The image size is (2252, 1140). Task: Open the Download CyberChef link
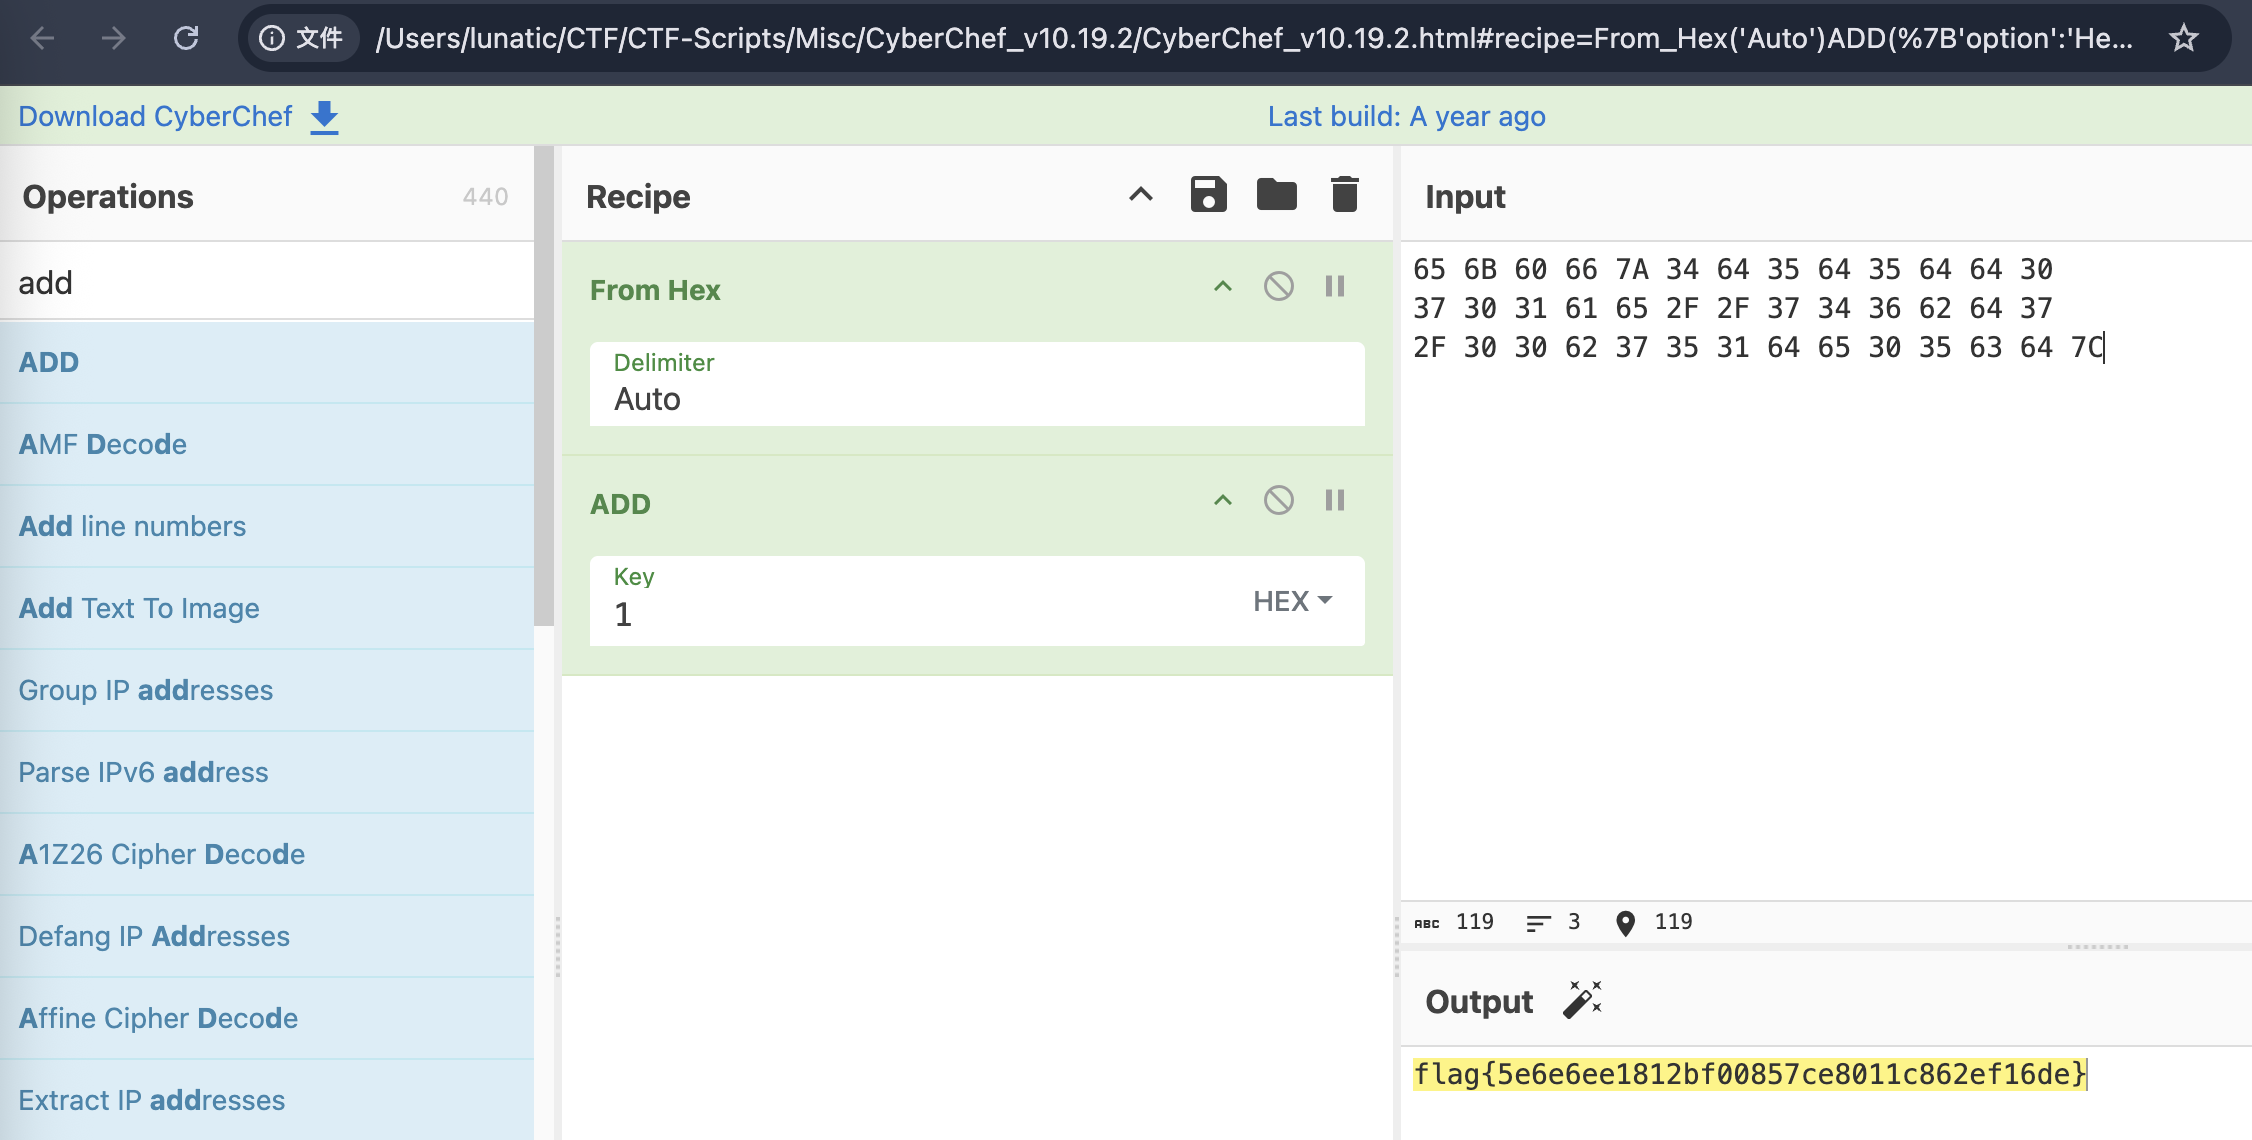(x=155, y=117)
